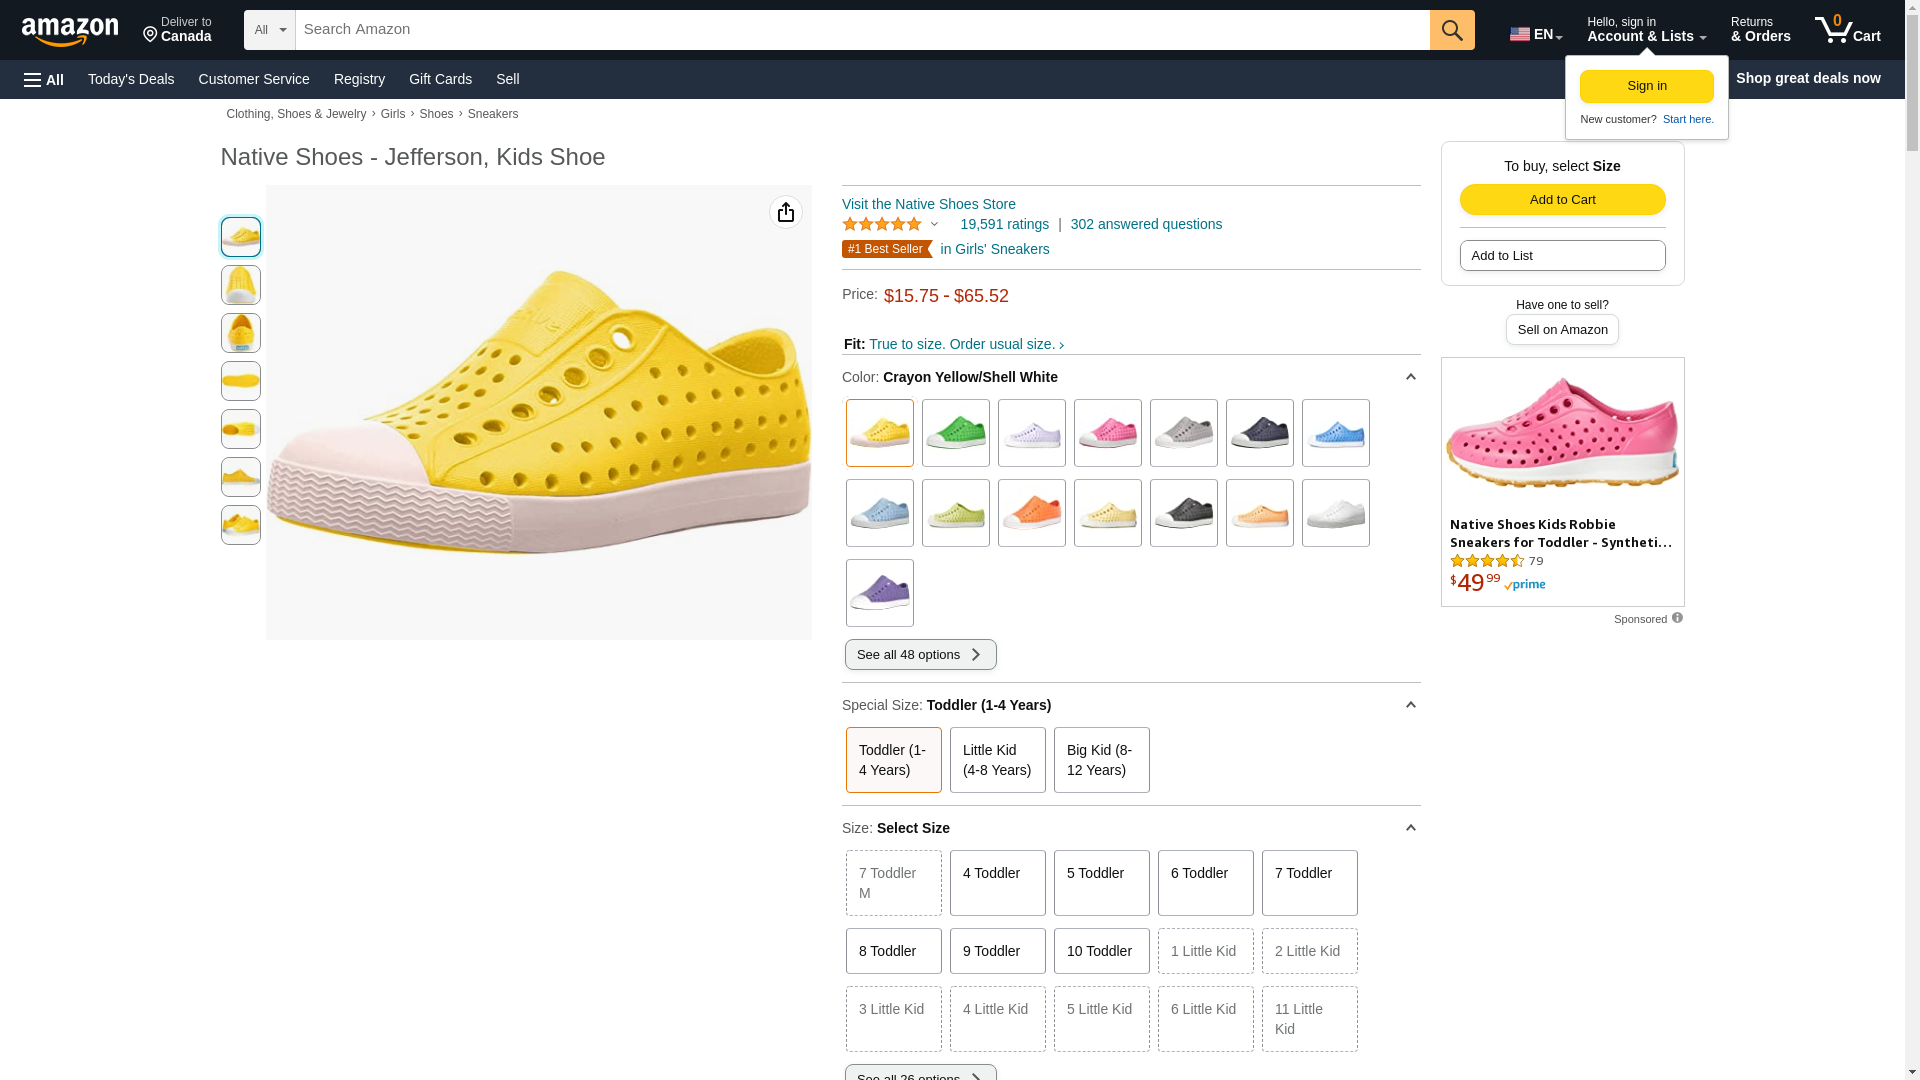
Task: Visit the Native Shoes Store link
Action: 928,204
